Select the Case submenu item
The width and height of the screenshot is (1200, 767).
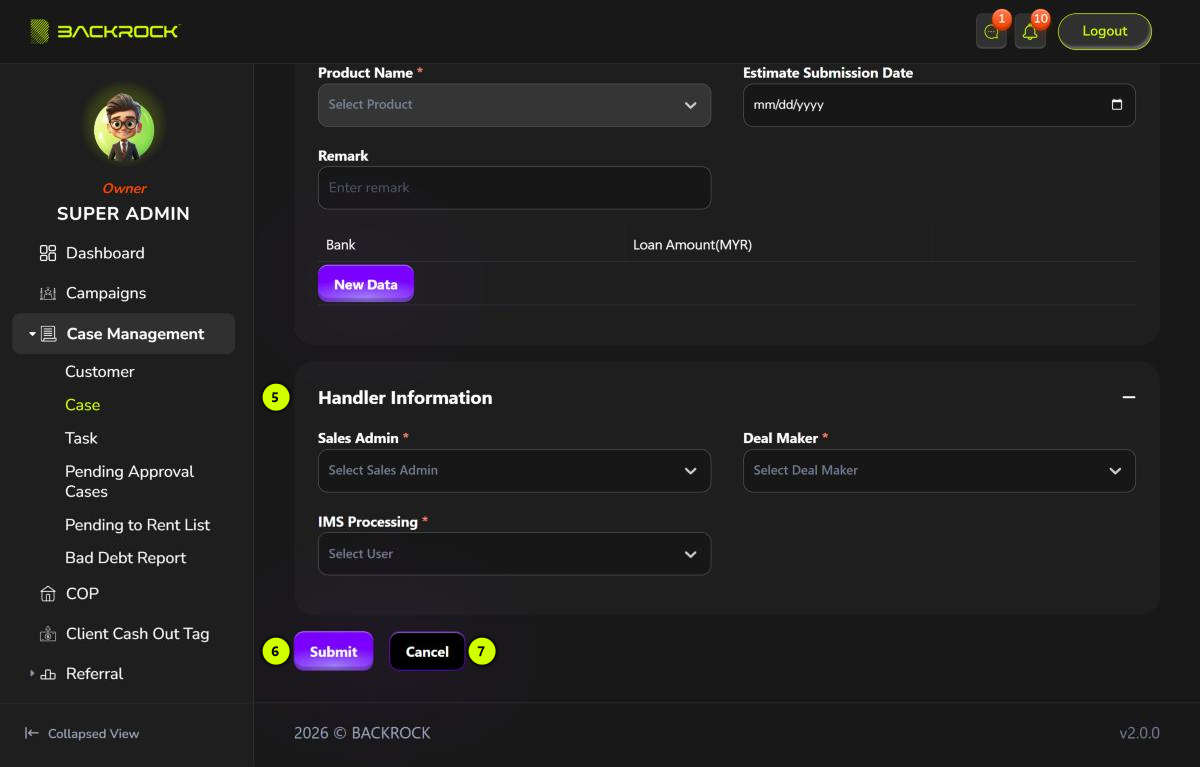click(83, 405)
